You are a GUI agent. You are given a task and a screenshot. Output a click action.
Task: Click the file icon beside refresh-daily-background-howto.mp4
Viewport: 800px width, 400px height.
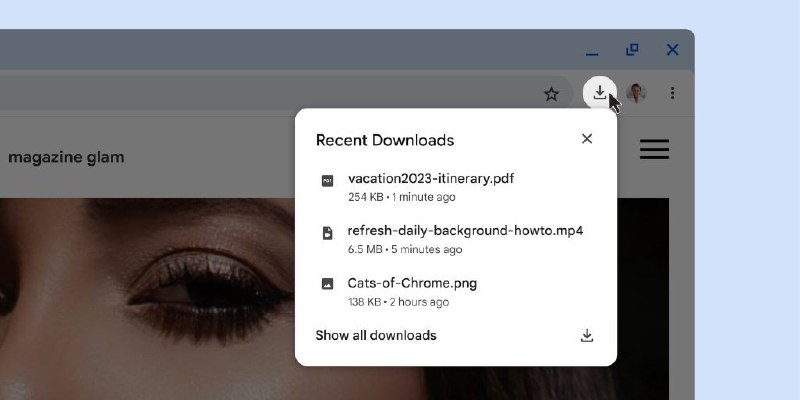[x=327, y=233]
